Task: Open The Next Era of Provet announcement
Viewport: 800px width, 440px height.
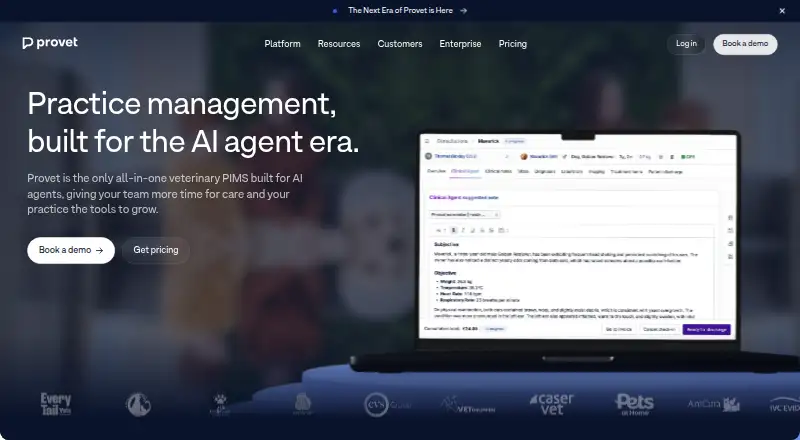Action: coord(400,10)
